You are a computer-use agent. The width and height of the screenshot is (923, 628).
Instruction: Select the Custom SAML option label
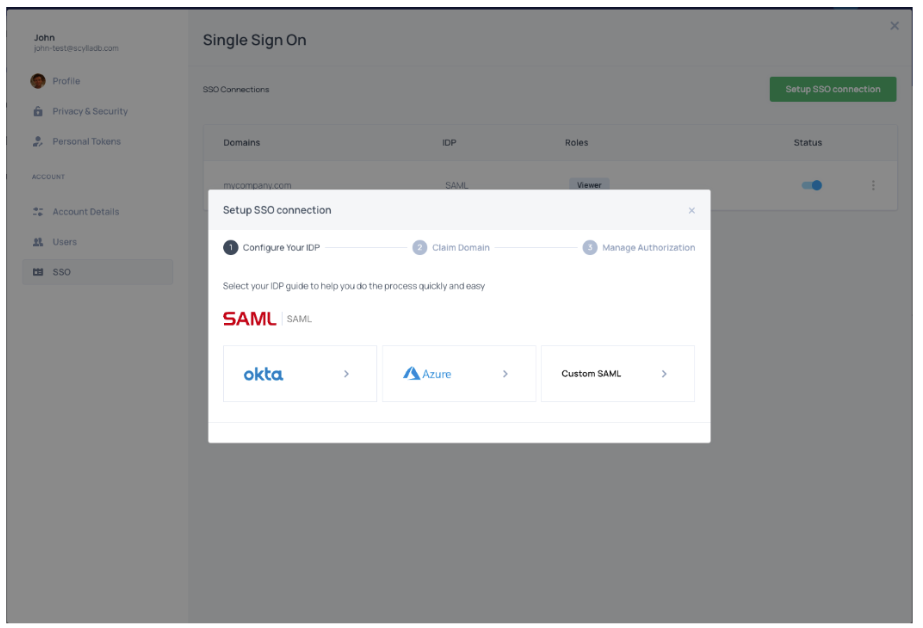click(x=591, y=374)
